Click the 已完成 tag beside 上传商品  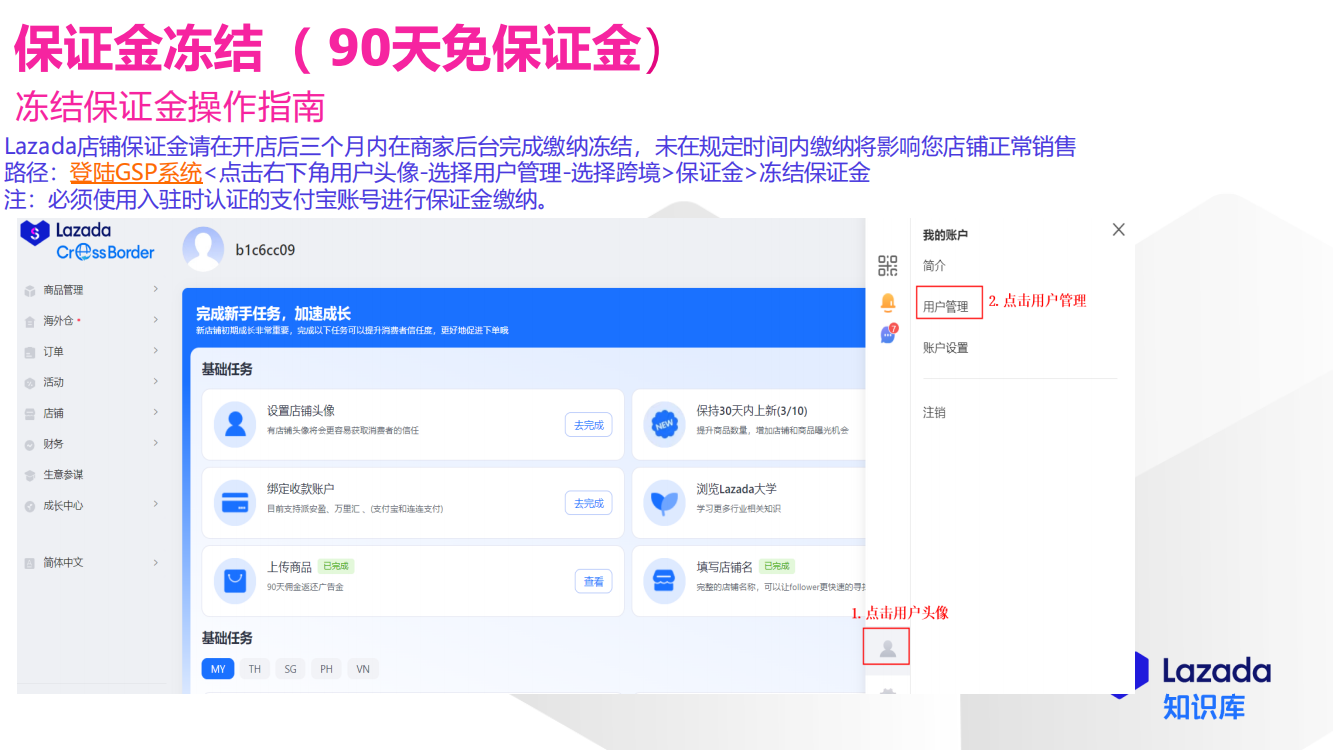click(x=336, y=567)
